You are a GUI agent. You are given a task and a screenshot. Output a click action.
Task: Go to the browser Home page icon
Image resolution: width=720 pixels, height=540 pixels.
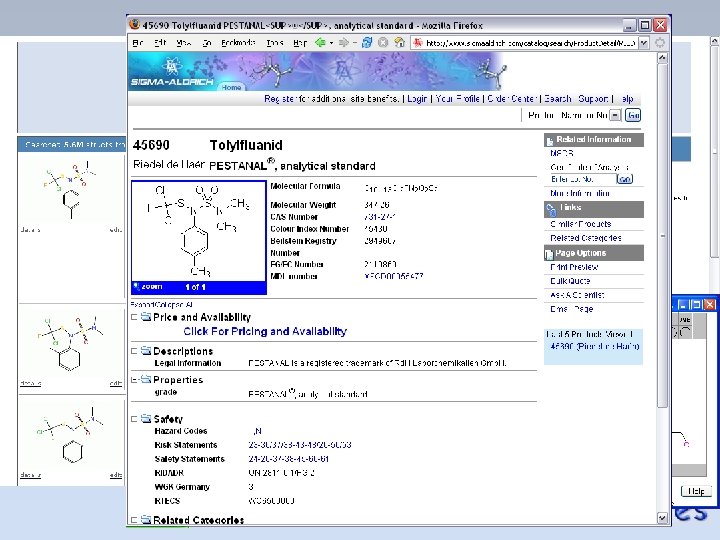click(x=400, y=43)
